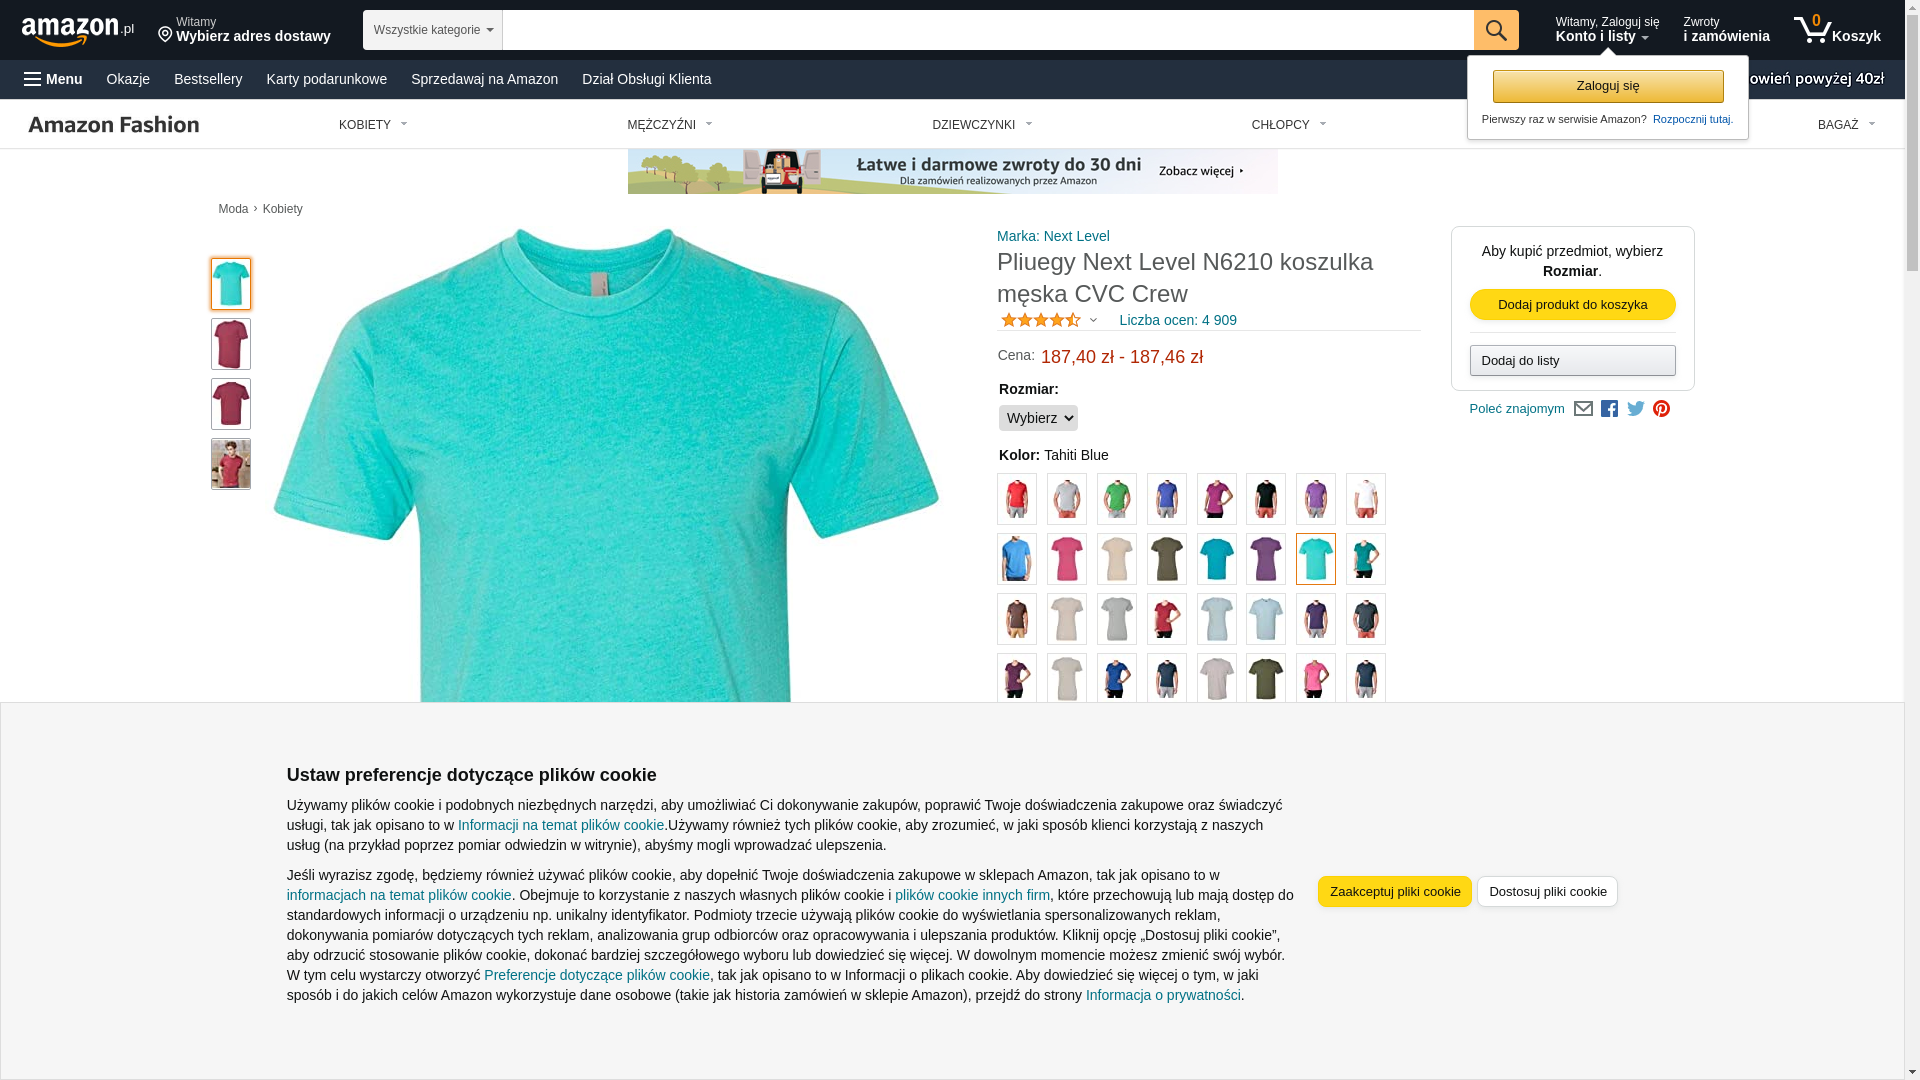1920x1080 pixels.
Task: Select the red shirt color swatch
Action: point(1017,499)
